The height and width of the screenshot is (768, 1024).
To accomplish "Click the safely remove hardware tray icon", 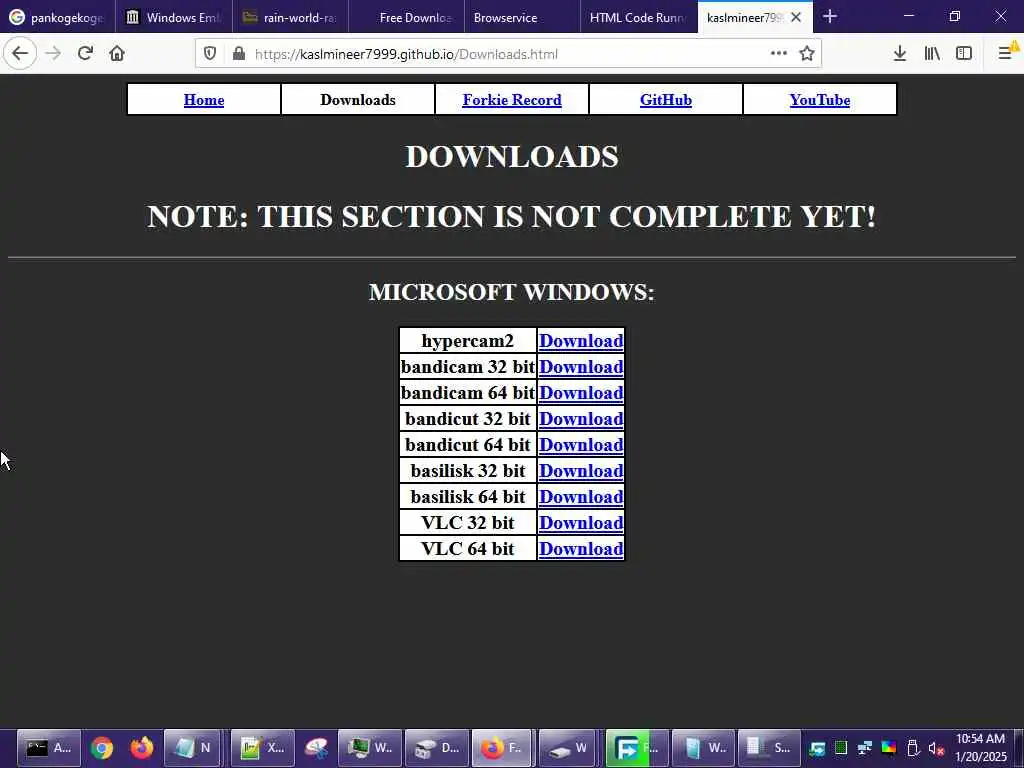I will (x=913, y=748).
